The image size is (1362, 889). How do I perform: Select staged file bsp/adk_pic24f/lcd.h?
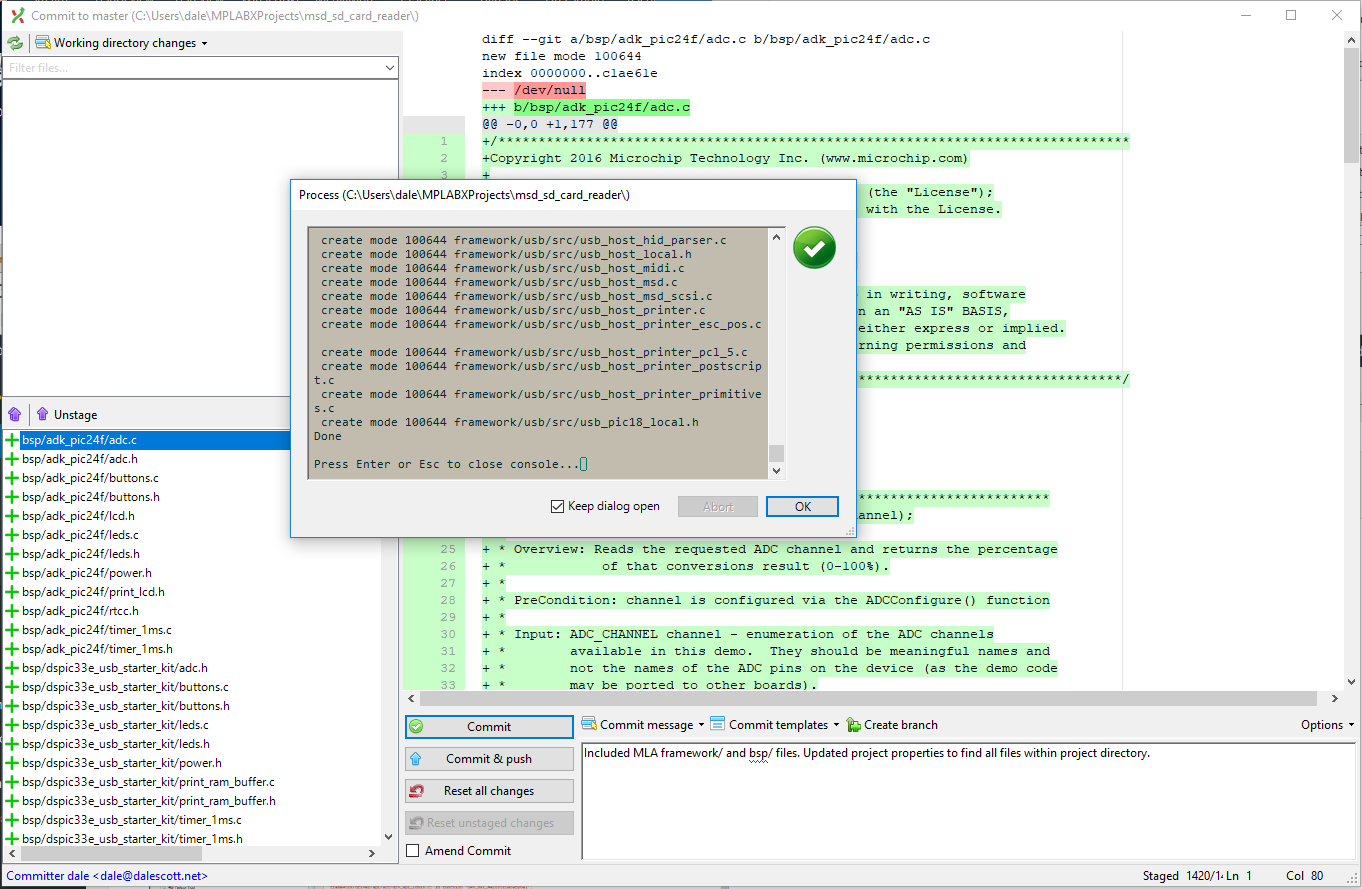click(x=78, y=516)
